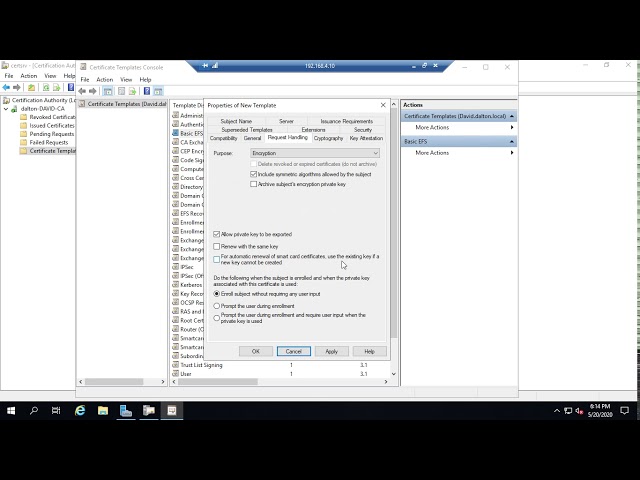Close Properties of New Template dialog
This screenshot has height=480, width=640.
pyautogui.click(x=383, y=105)
